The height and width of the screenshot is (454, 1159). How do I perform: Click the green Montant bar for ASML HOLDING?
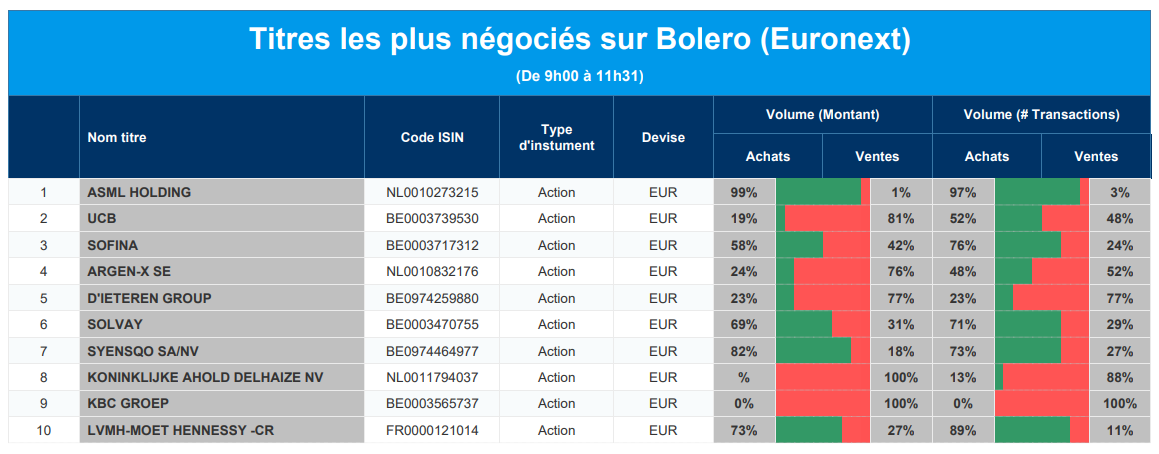(x=818, y=192)
